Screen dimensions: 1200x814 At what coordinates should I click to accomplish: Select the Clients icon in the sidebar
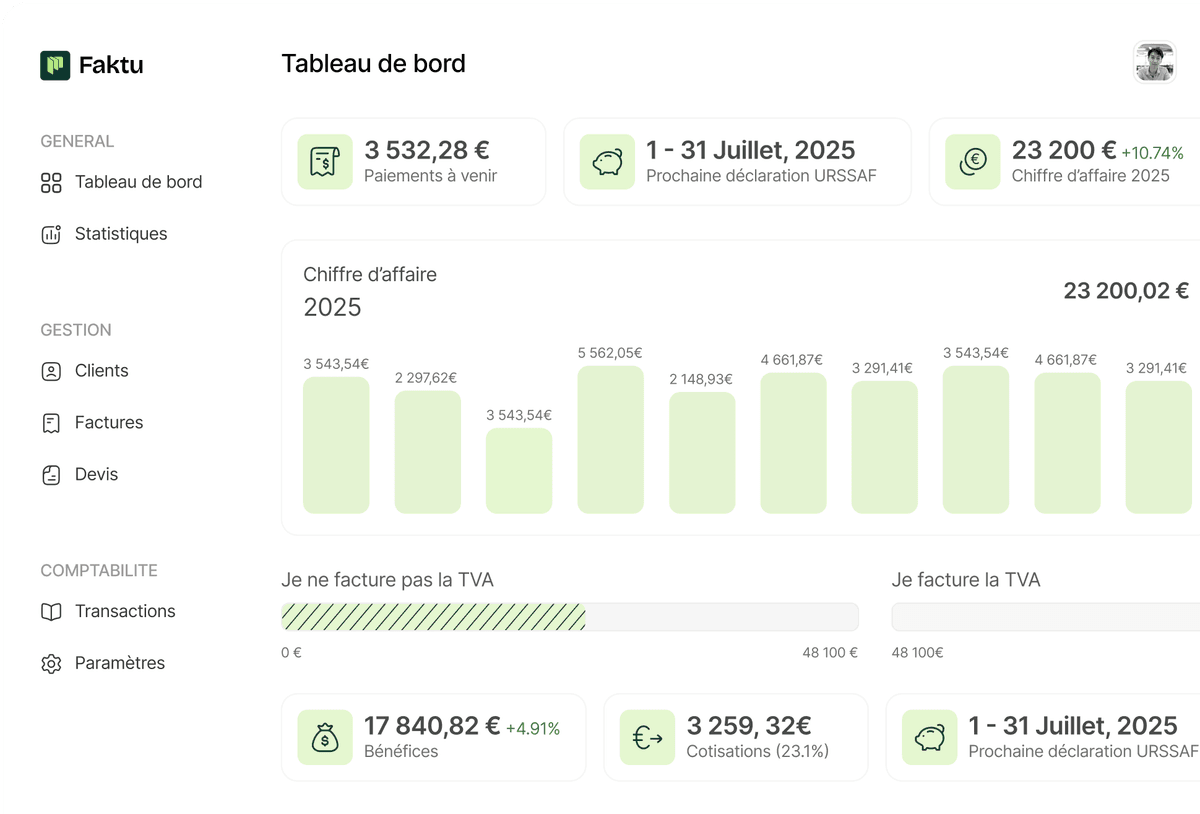[x=51, y=370]
